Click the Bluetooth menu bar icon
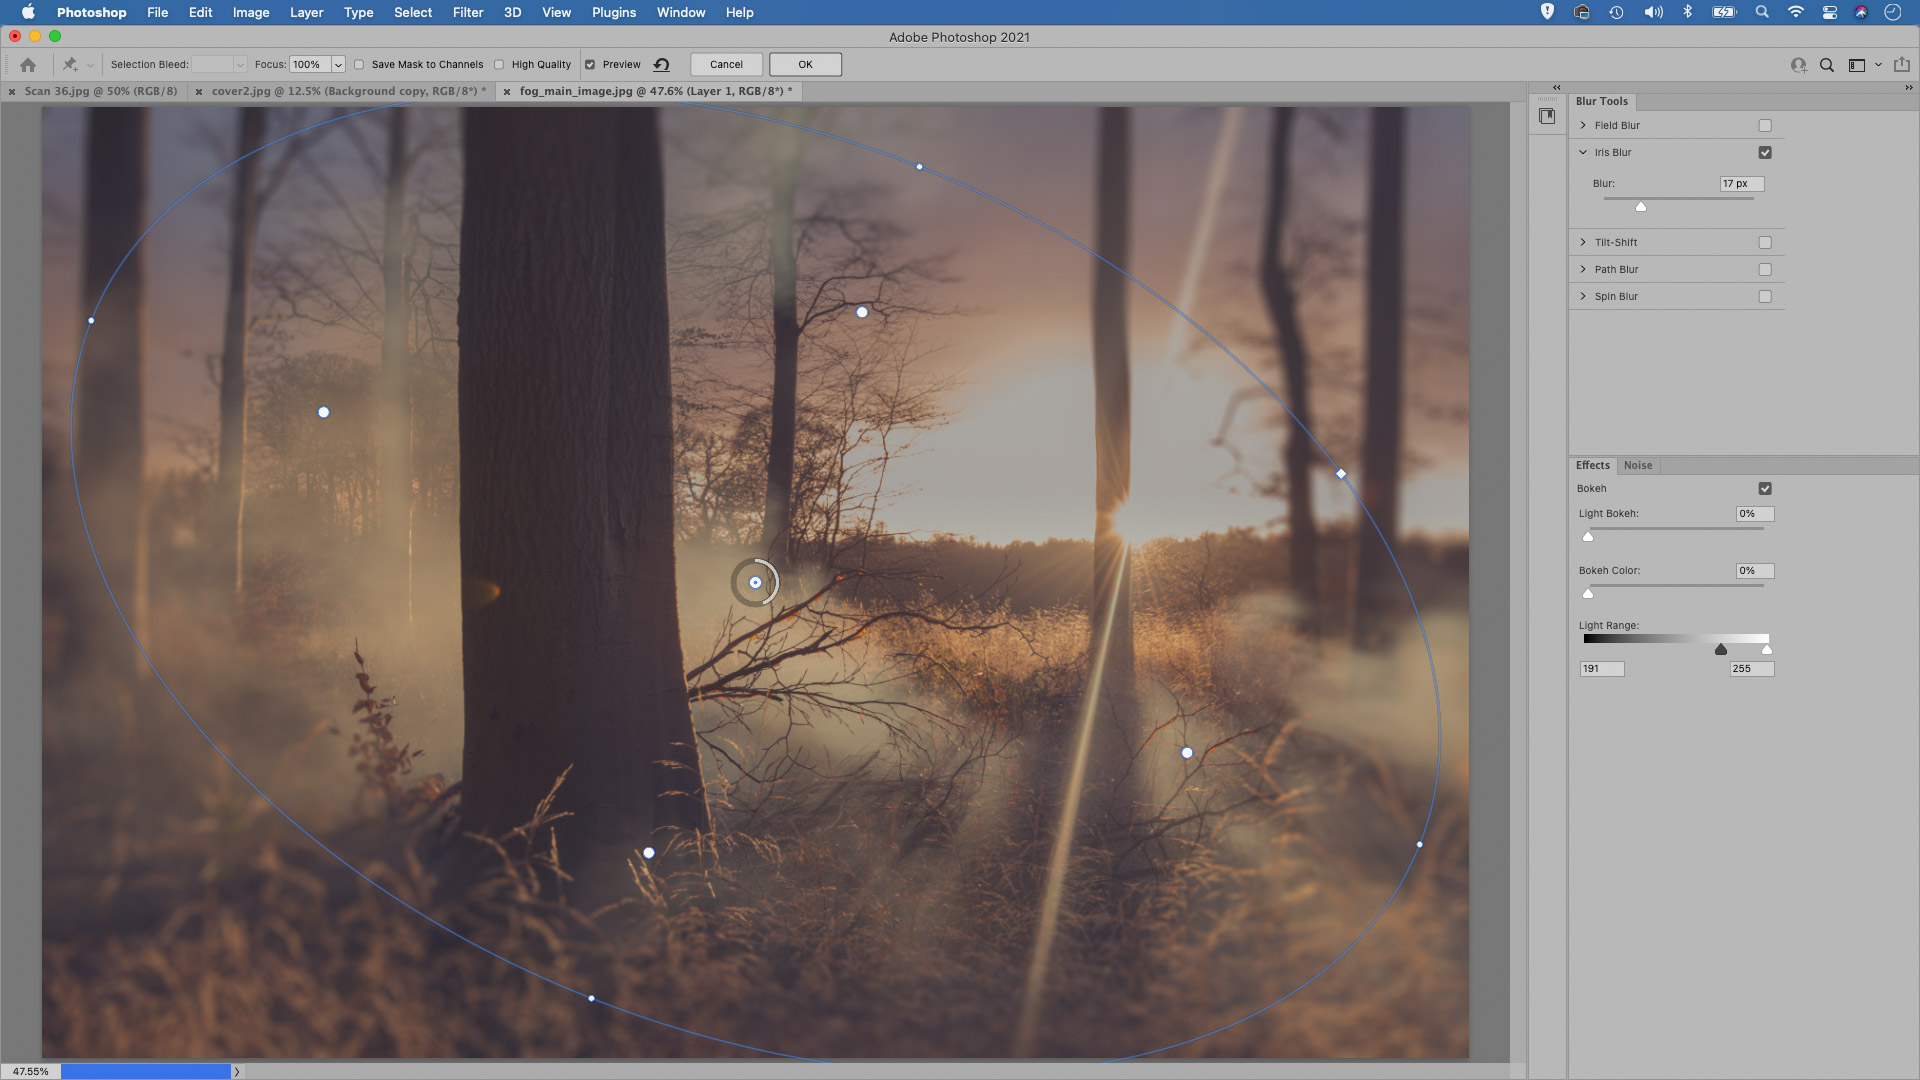 [x=1688, y=12]
